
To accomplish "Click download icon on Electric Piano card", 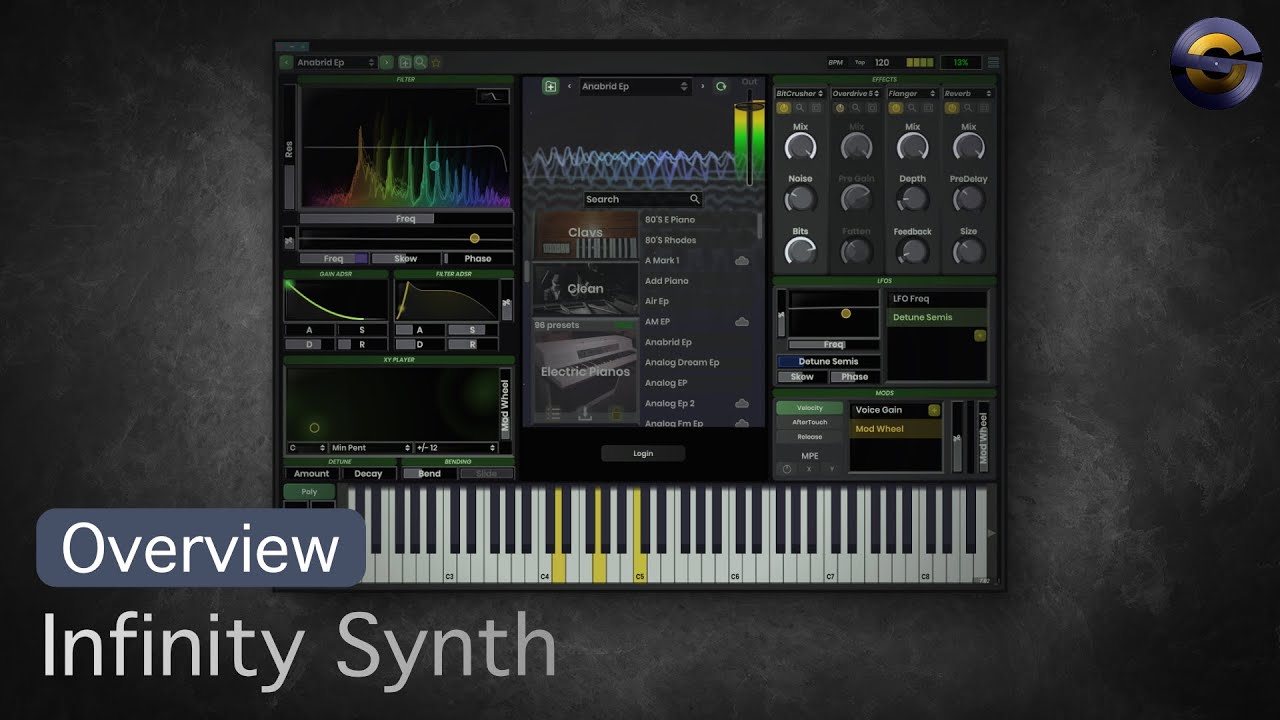I will pos(586,413).
